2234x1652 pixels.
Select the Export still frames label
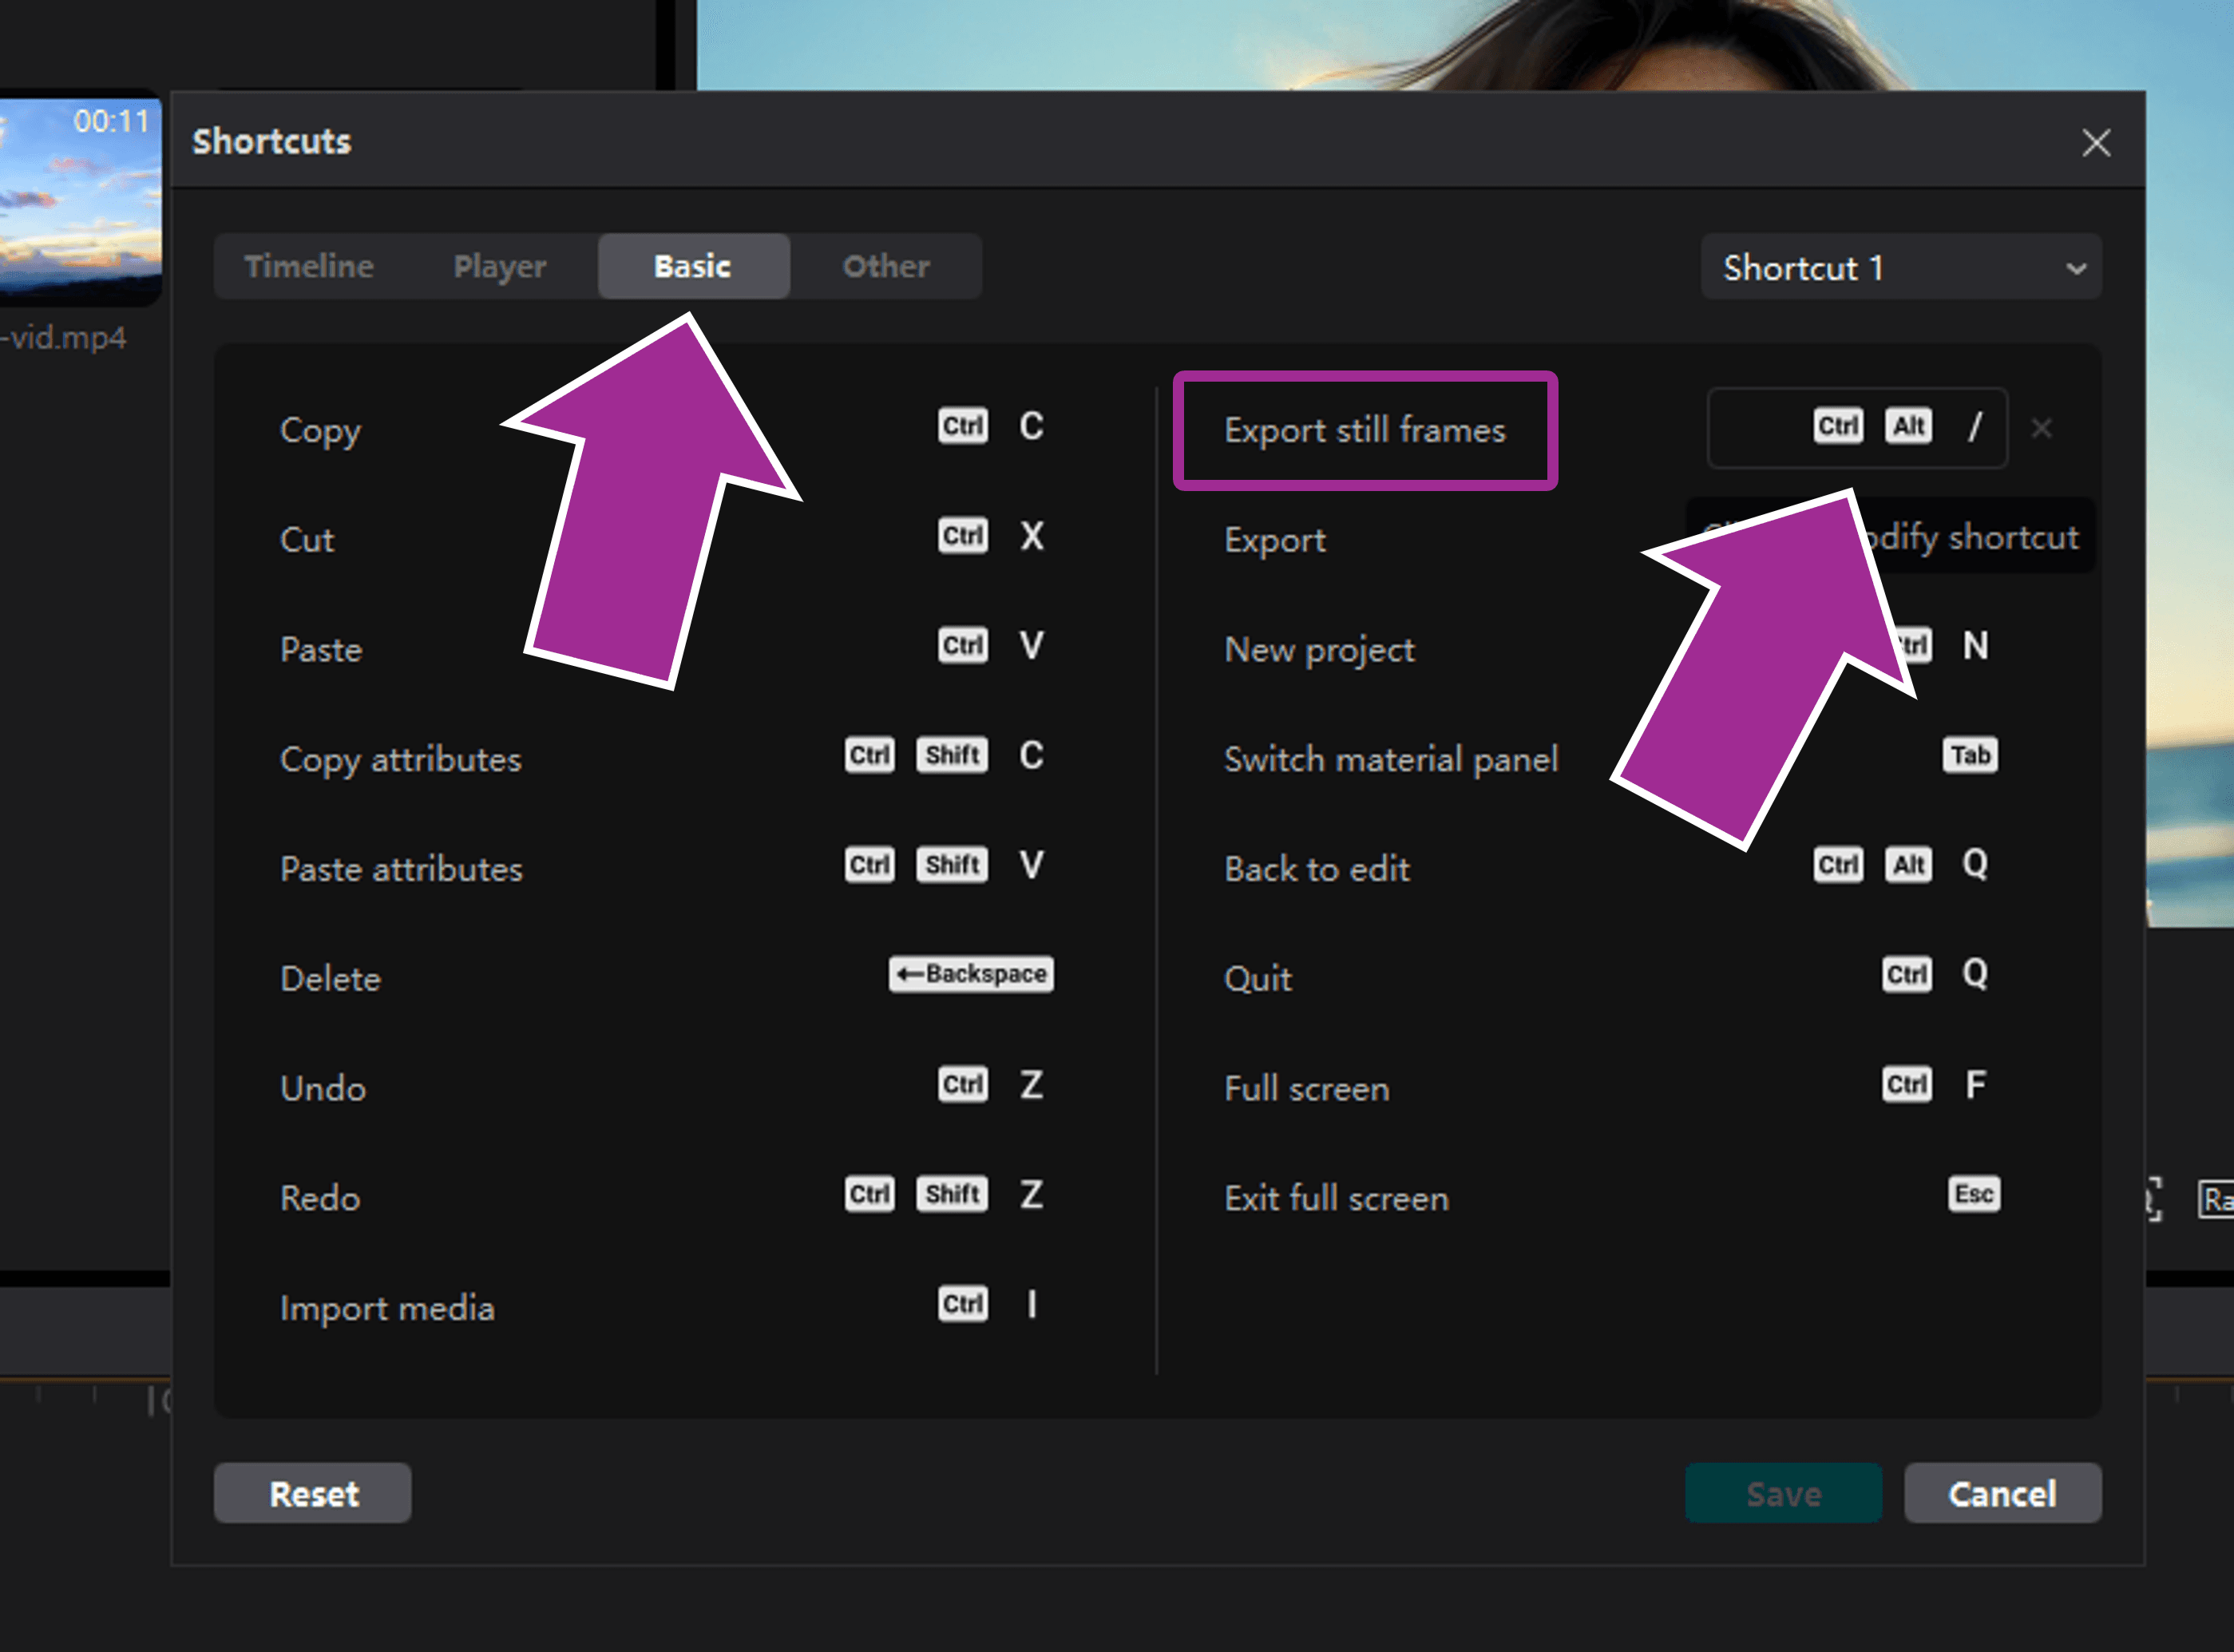pos(1366,430)
